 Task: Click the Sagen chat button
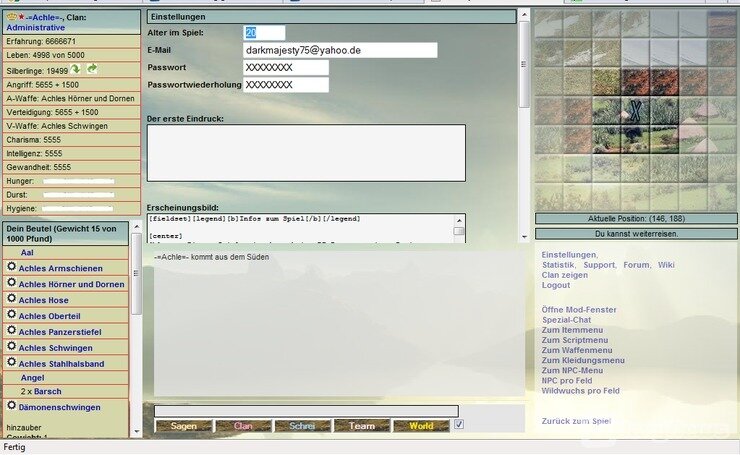pyautogui.click(x=184, y=426)
